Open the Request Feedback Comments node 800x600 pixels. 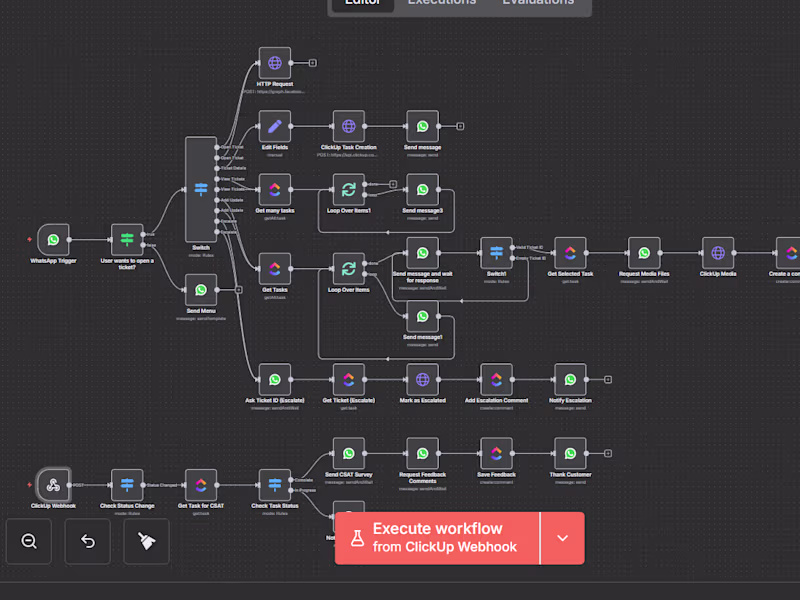click(x=422, y=454)
